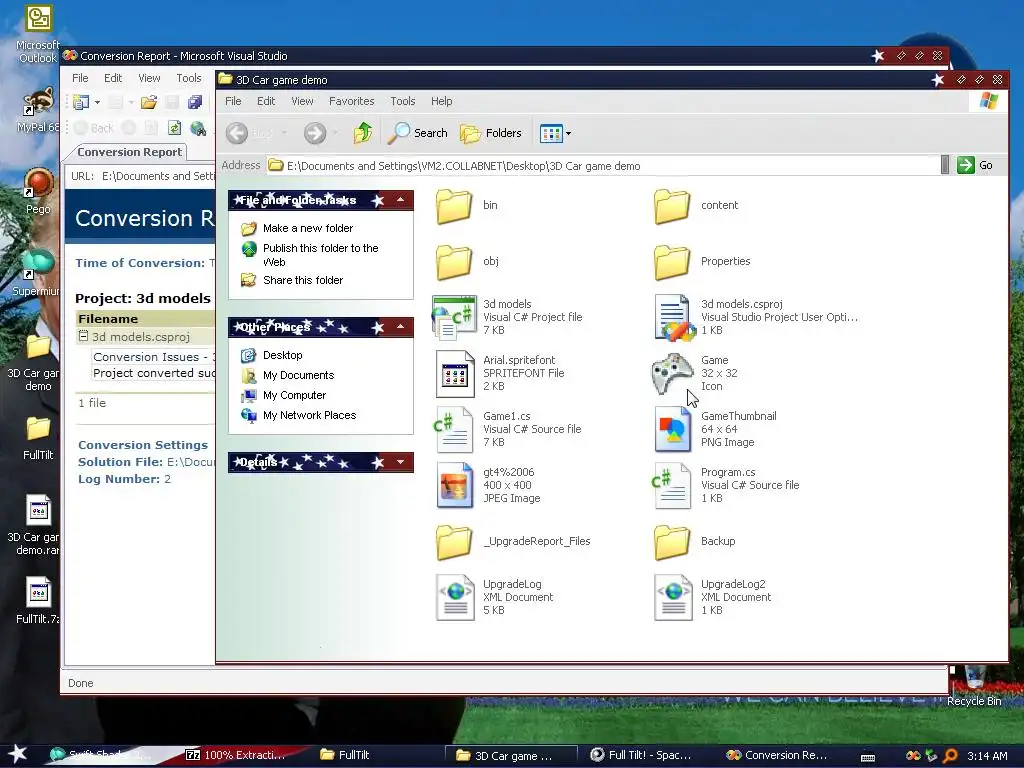Image resolution: width=1024 pixels, height=768 pixels.
Task: Open Visual Studio Tools menu
Action: (189, 78)
